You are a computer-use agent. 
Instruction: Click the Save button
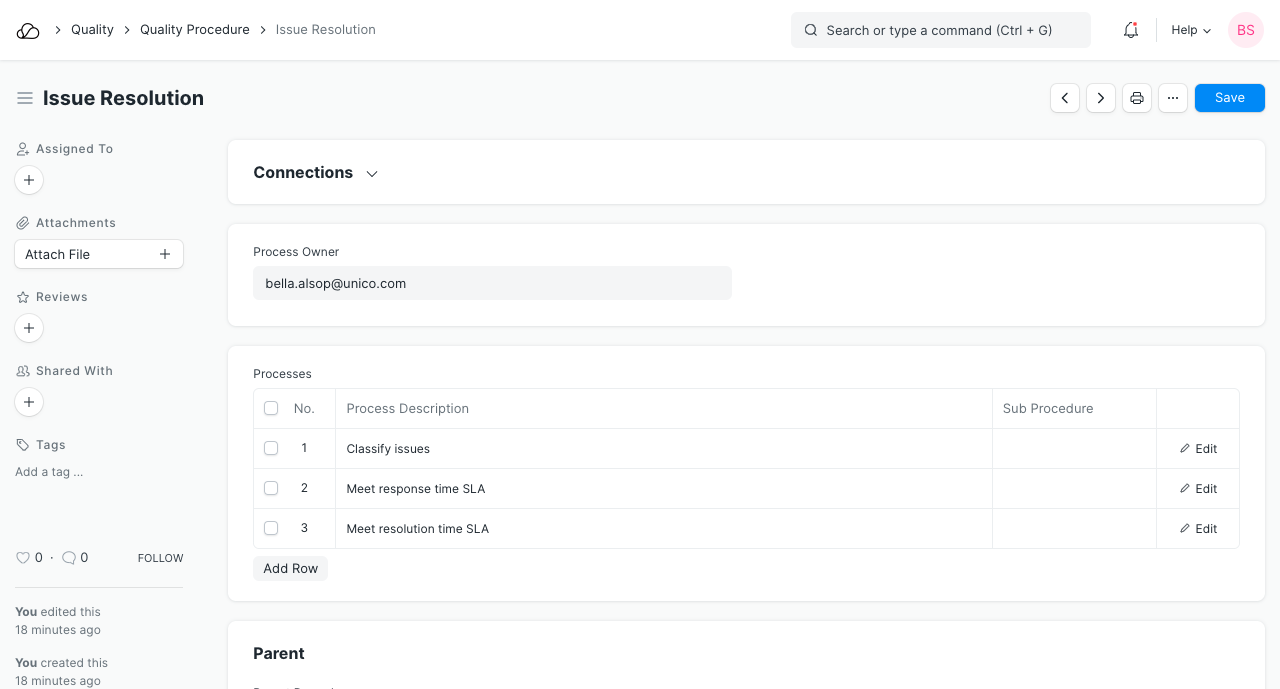tap(1229, 98)
